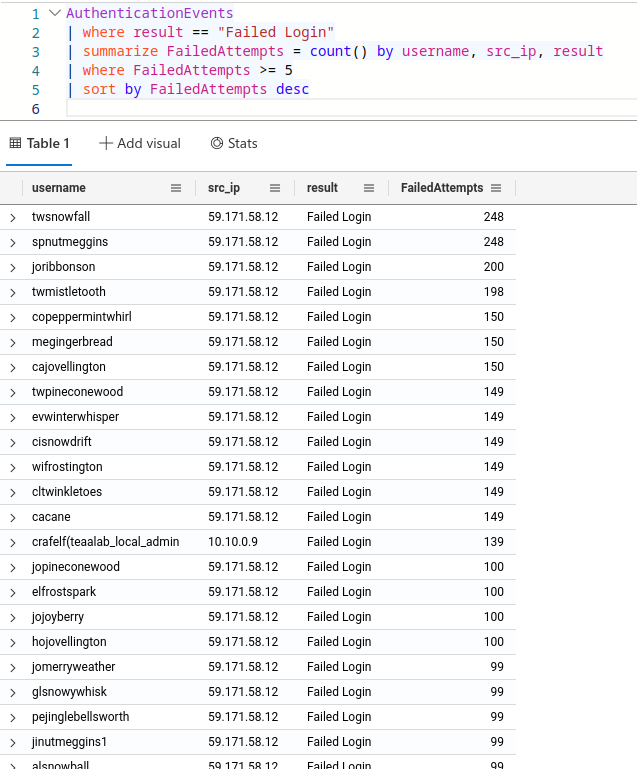This screenshot has height=769, width=637.
Task: Select the 248 FailedAttempts cell for twsnowfall
Action: [x=493, y=217]
